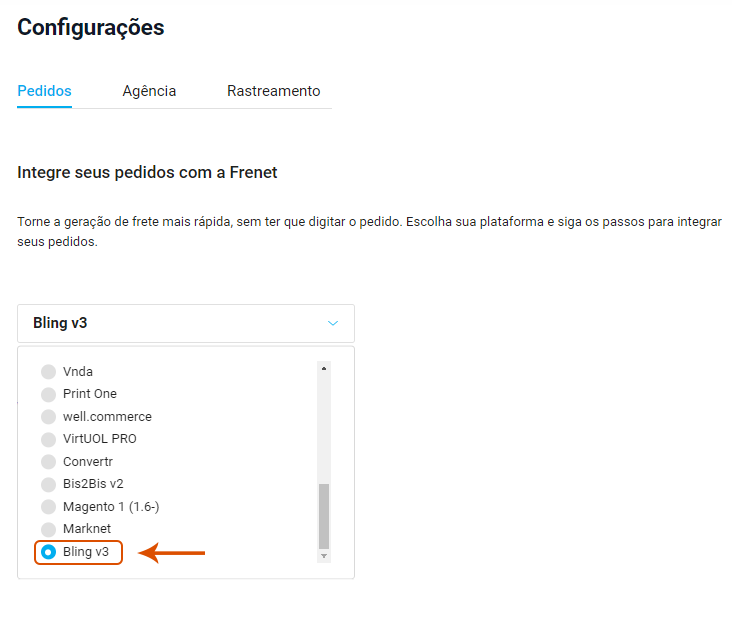
Task: Click the scrollbar down arrow
Action: coord(323,555)
